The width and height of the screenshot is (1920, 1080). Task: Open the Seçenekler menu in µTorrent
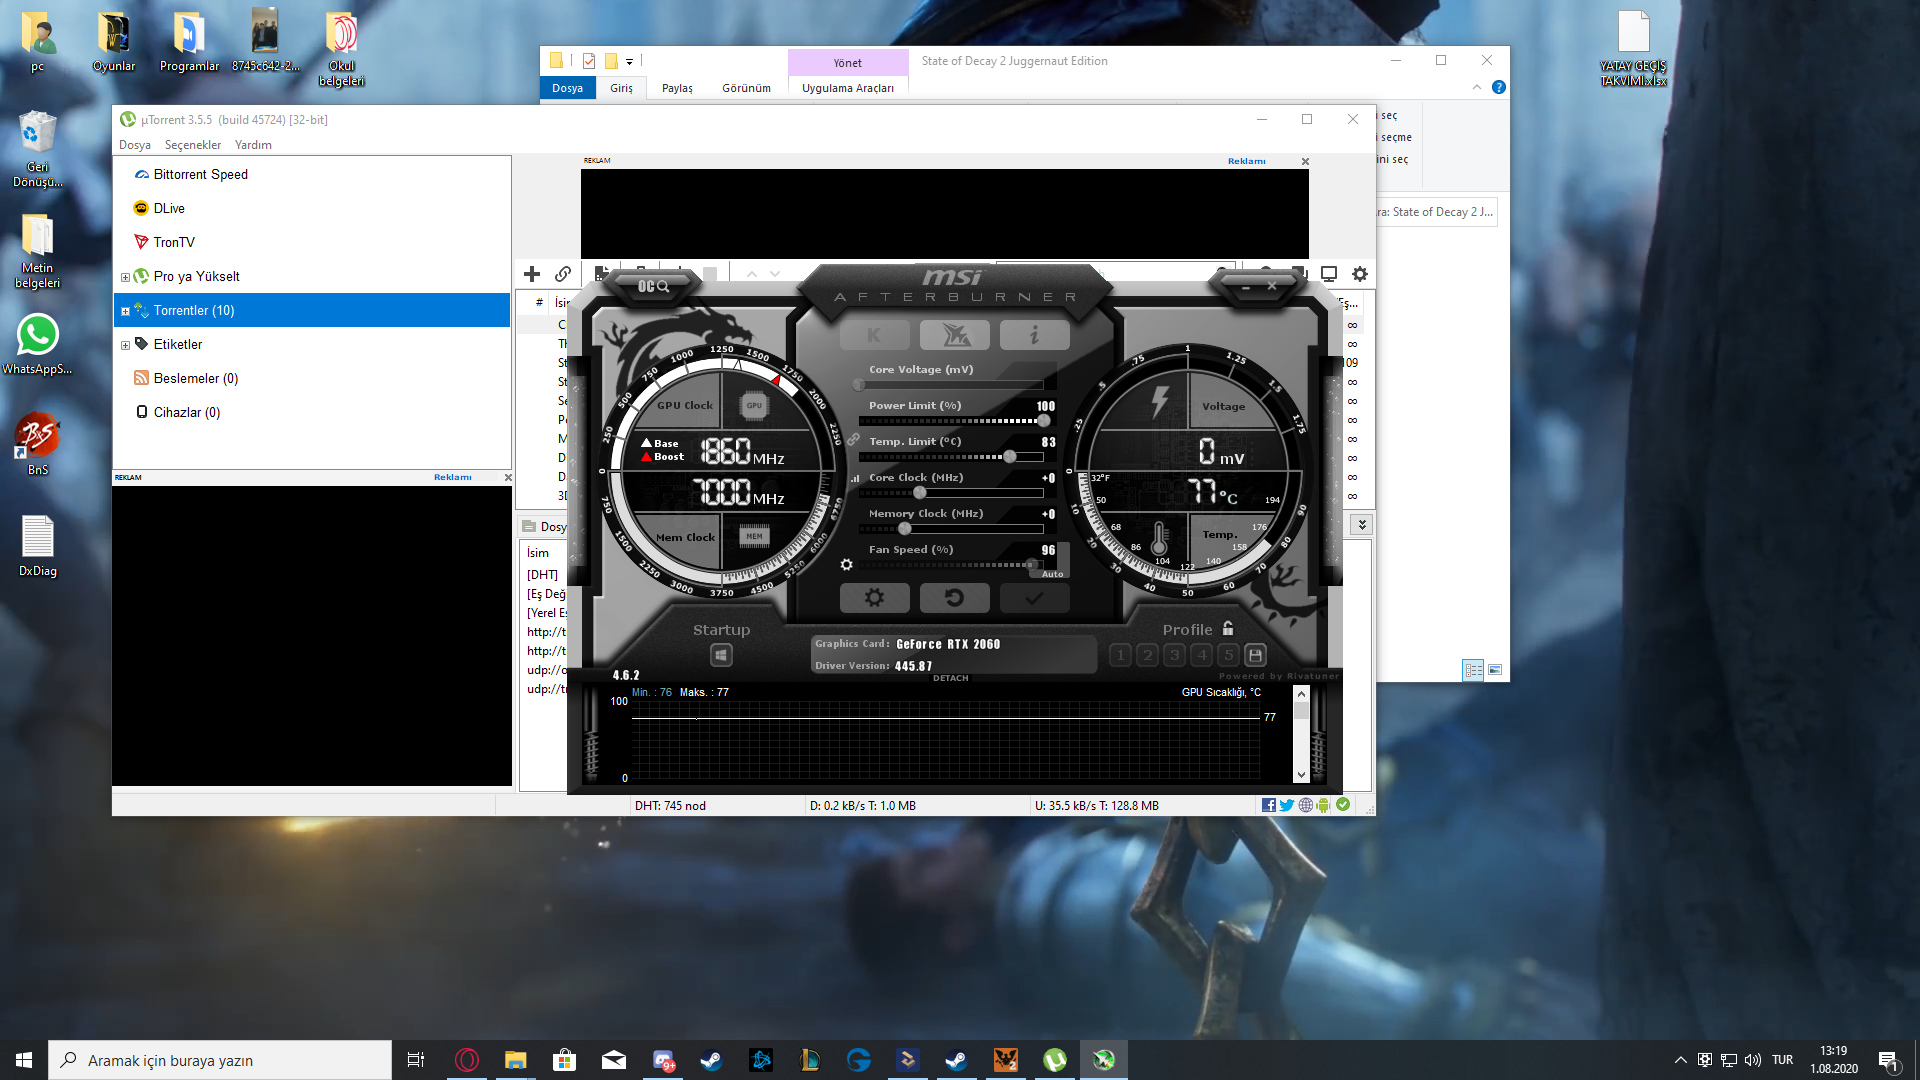tap(192, 145)
